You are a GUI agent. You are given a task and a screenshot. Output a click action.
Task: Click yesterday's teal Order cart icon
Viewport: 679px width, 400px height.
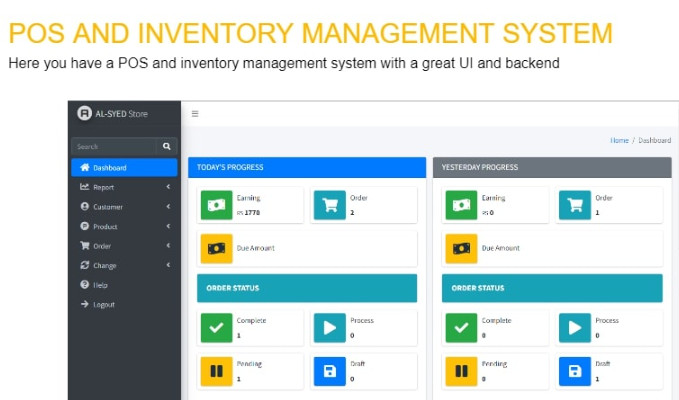click(575, 205)
